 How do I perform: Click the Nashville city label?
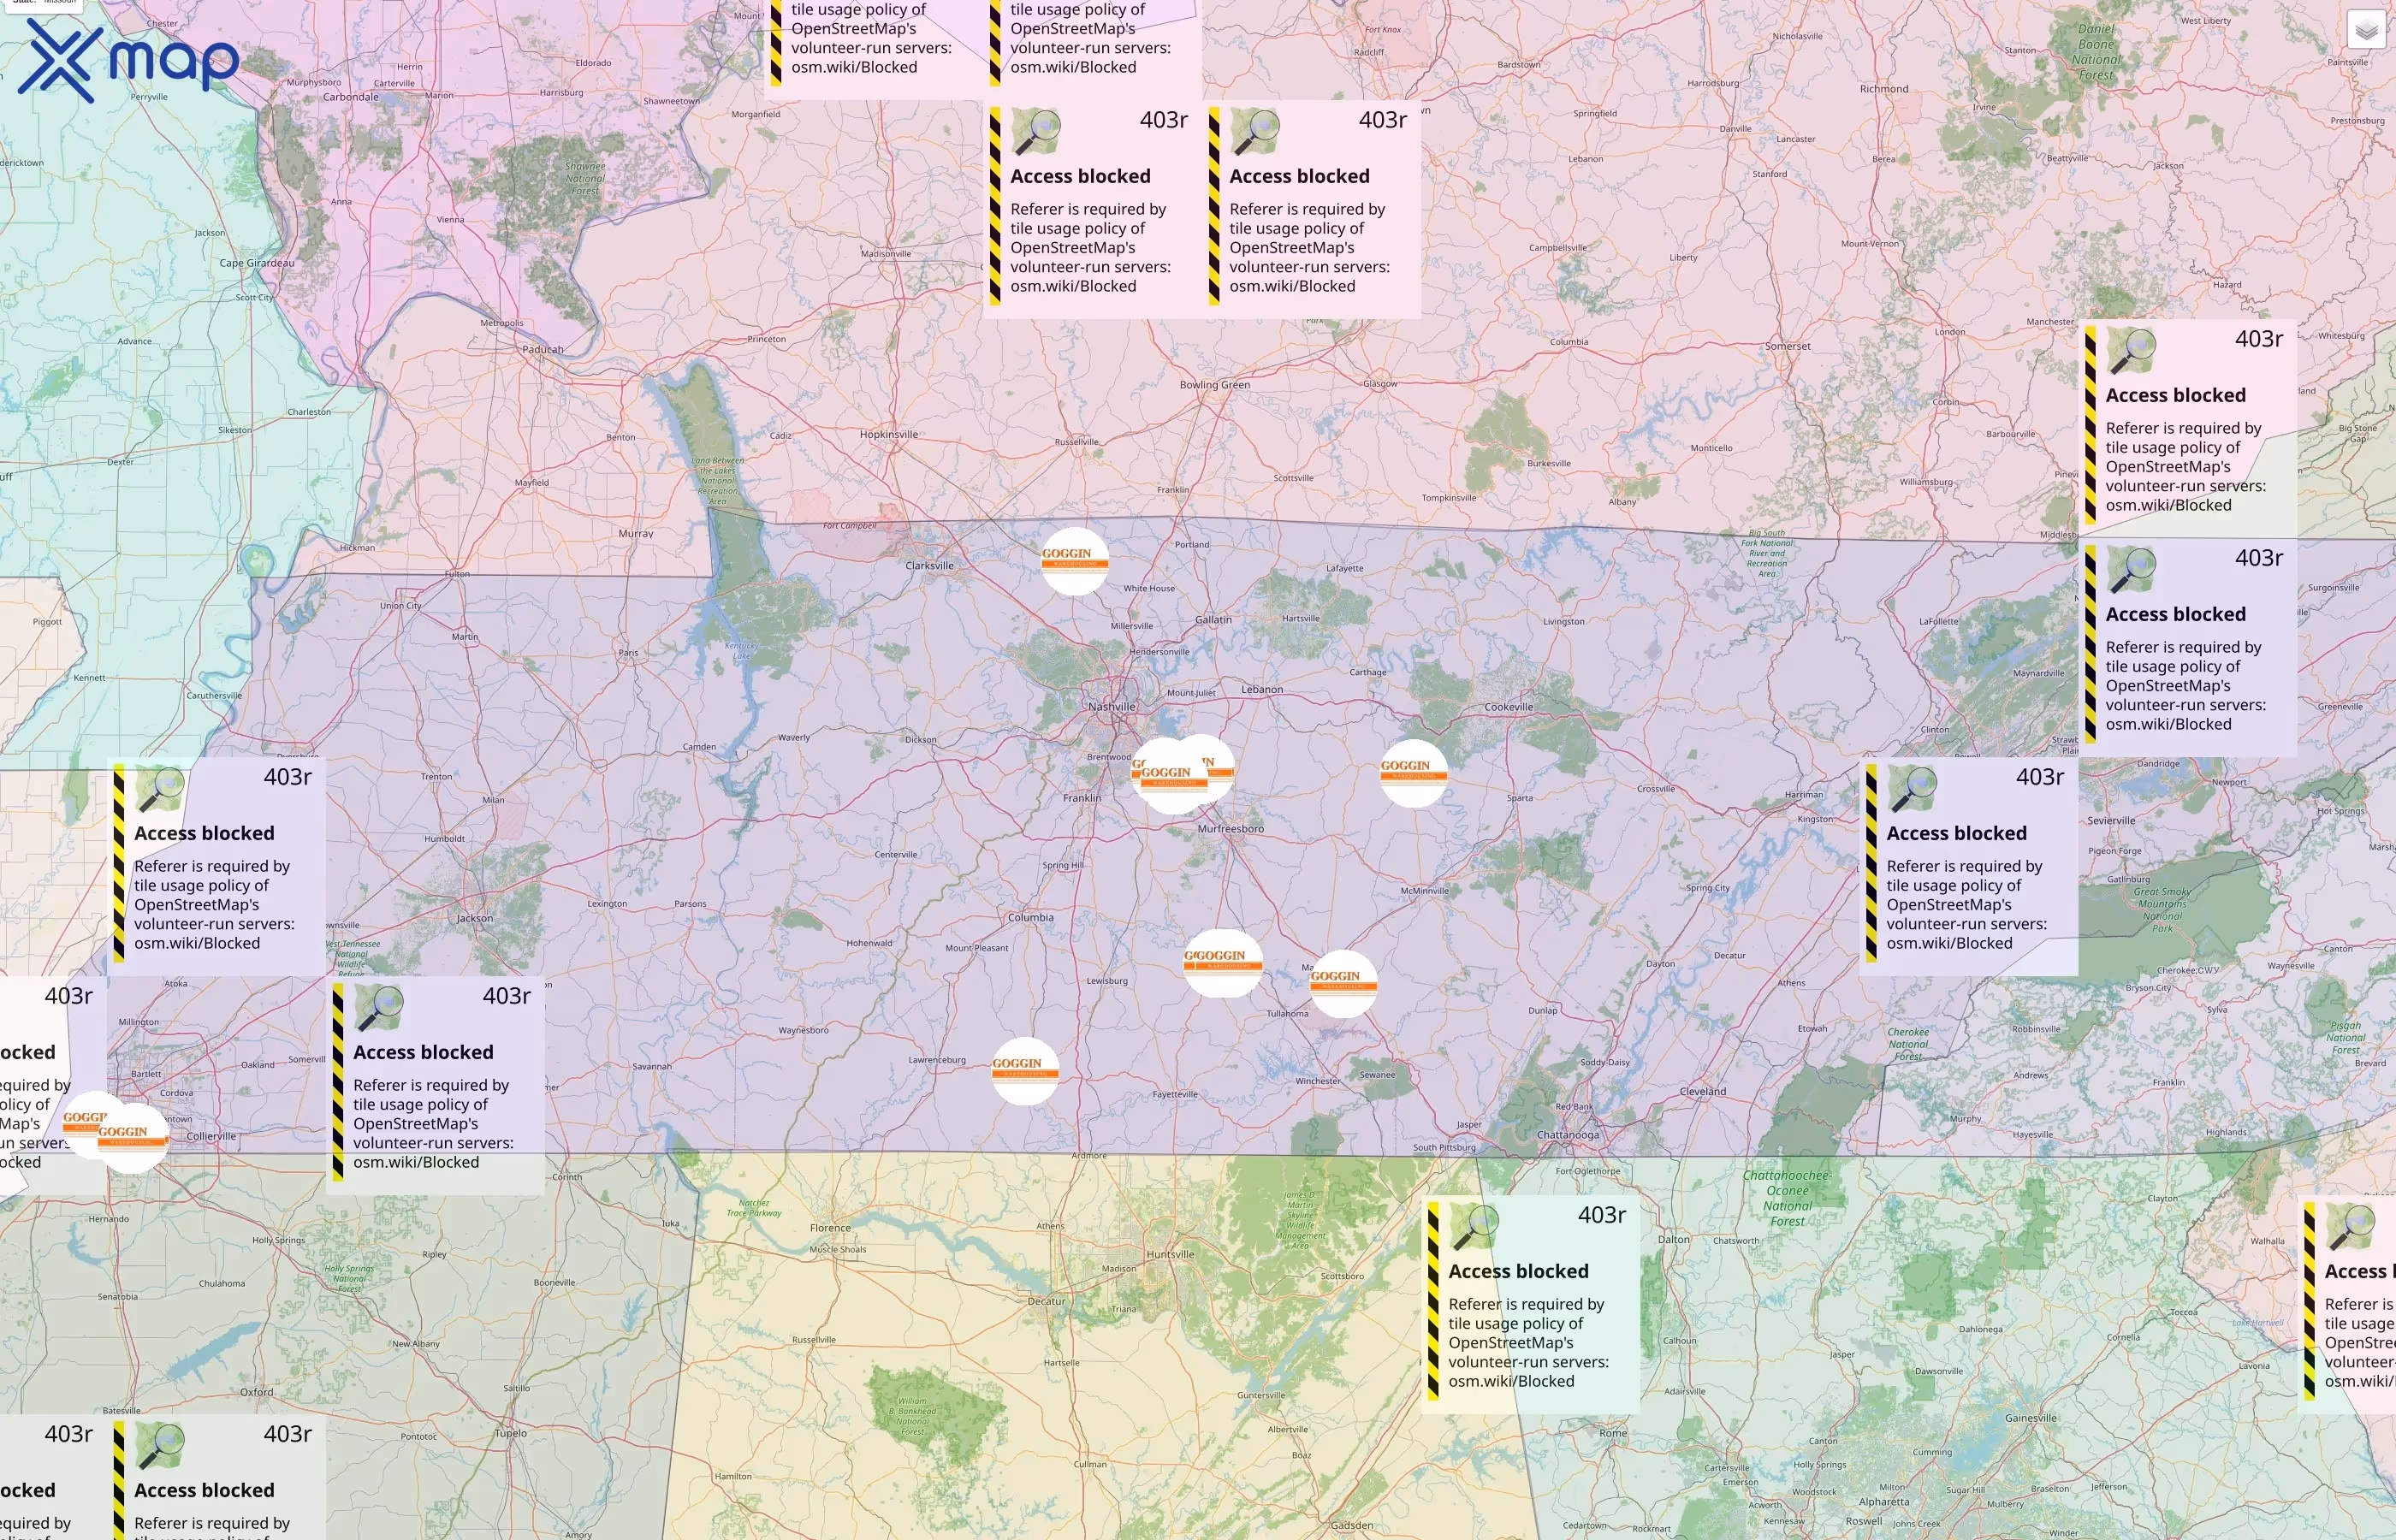[x=1111, y=706]
